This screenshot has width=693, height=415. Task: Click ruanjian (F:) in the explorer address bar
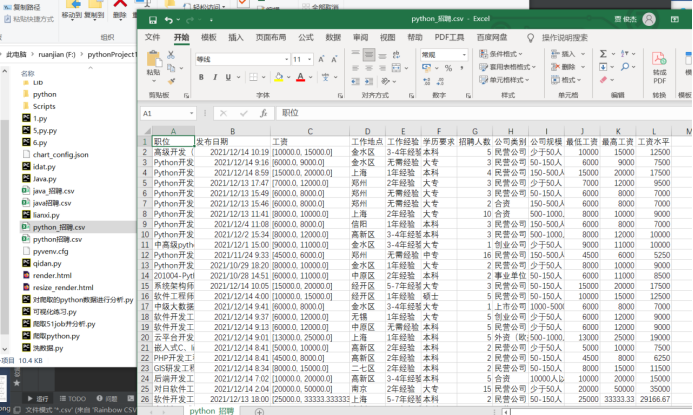pyautogui.click(x=57, y=54)
